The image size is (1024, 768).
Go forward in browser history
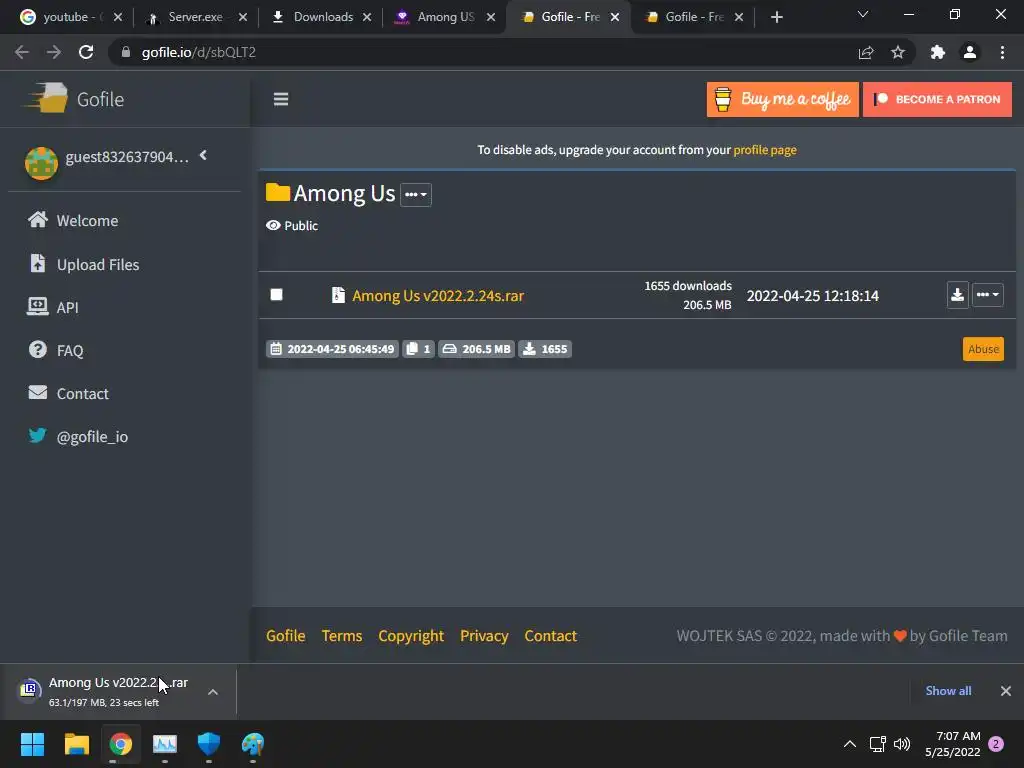tap(54, 52)
